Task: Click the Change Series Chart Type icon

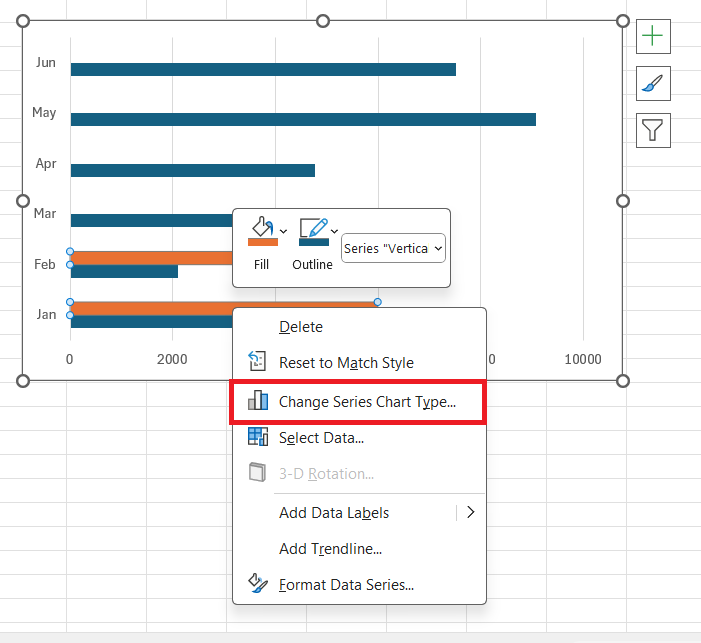Action: tap(258, 400)
